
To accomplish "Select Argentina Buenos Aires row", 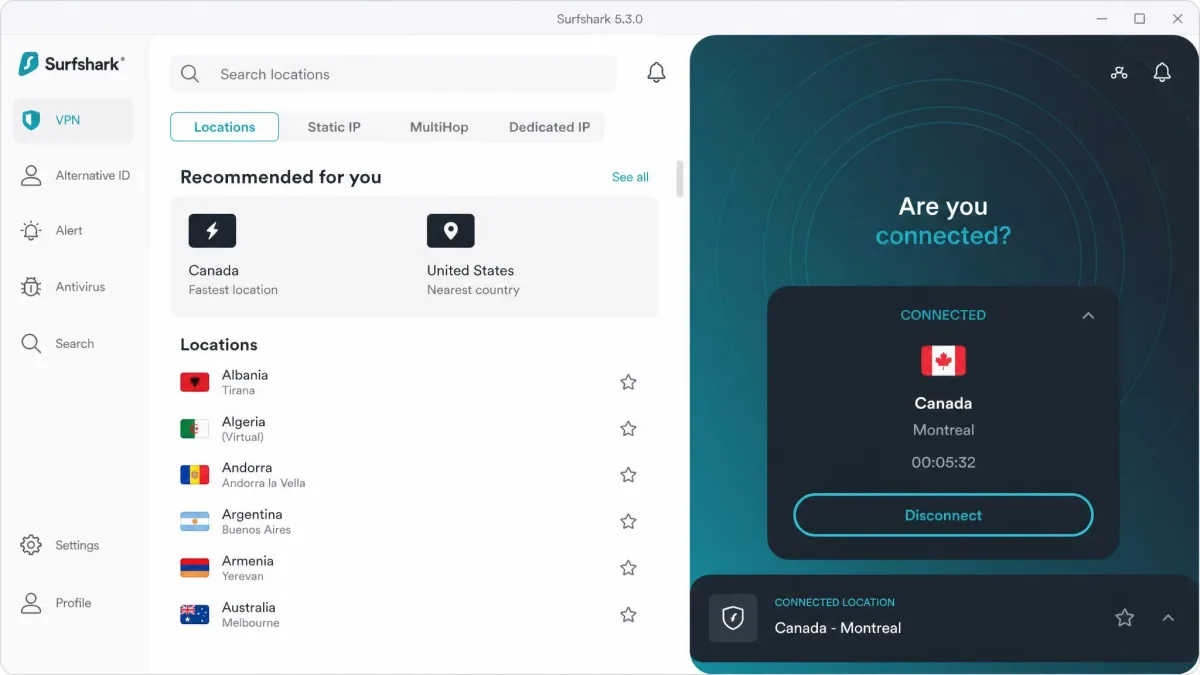I will (409, 521).
